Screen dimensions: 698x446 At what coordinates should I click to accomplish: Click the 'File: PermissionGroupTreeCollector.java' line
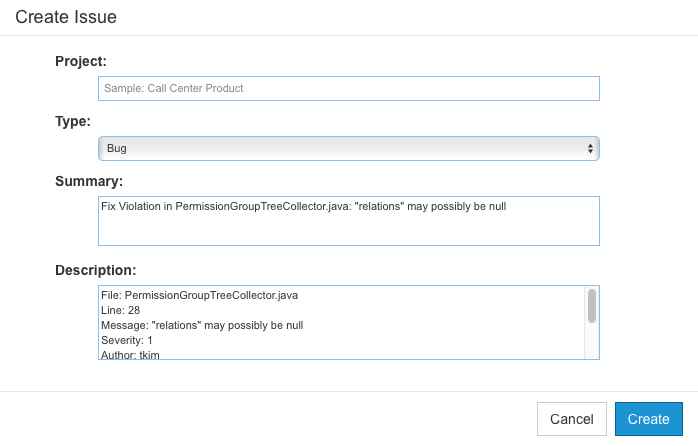[x=199, y=295]
